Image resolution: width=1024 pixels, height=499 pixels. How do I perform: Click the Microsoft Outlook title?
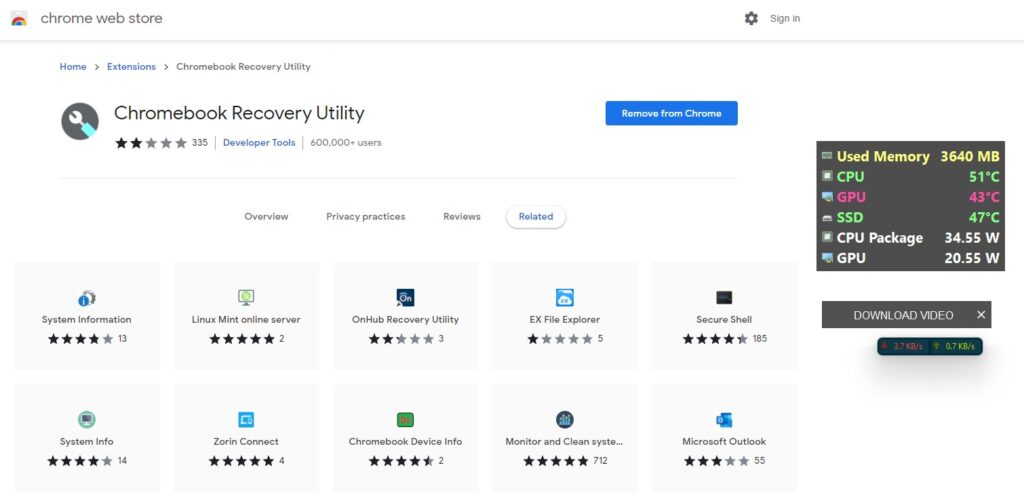tap(724, 442)
